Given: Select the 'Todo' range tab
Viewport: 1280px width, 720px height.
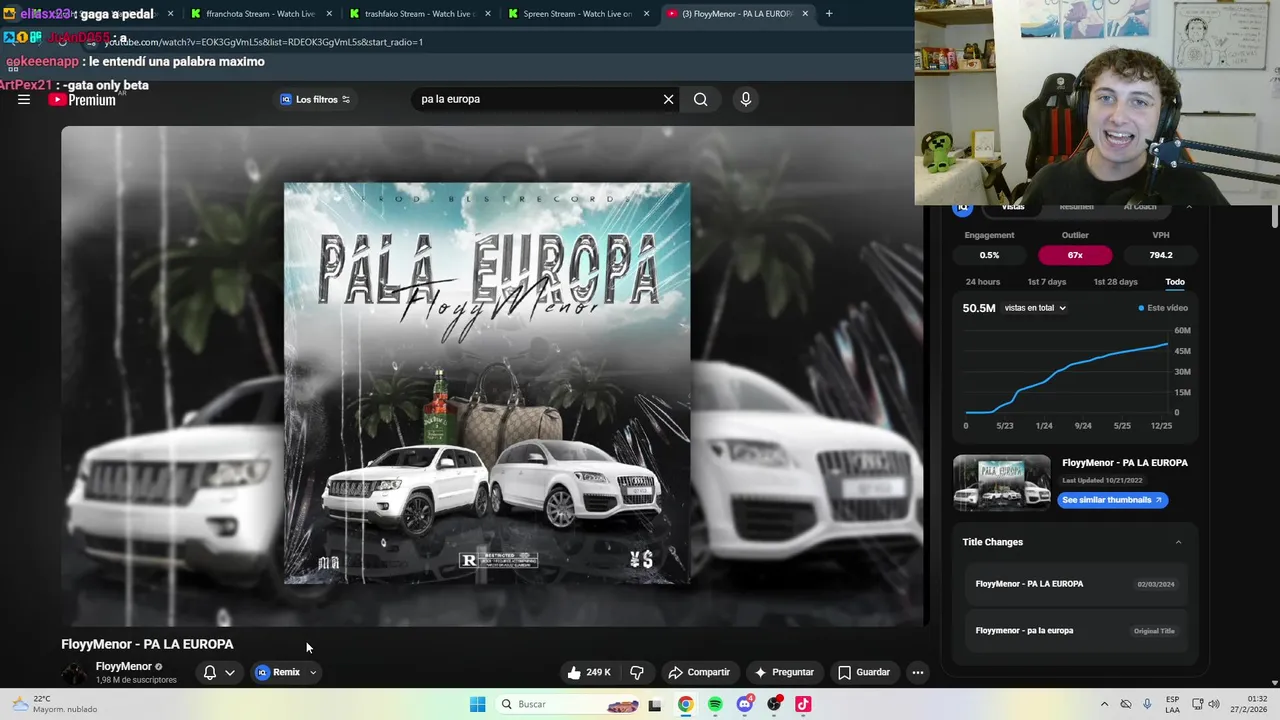Looking at the screenshot, I should [x=1175, y=282].
